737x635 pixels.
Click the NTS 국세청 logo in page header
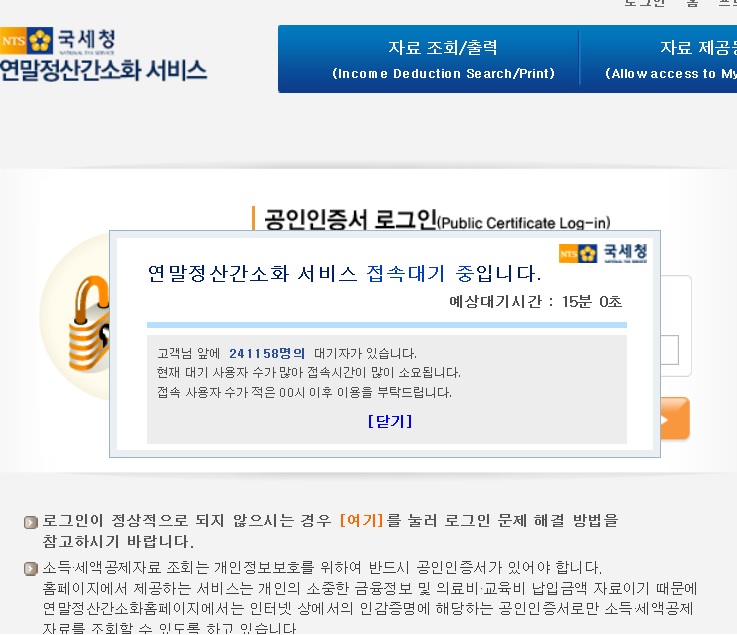57,40
